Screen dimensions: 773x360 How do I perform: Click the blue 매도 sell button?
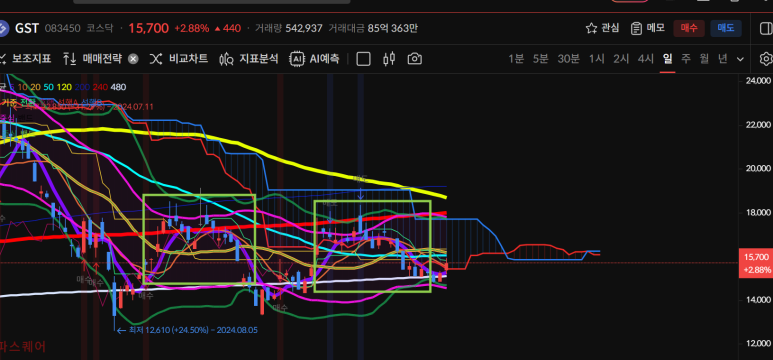tap(726, 28)
